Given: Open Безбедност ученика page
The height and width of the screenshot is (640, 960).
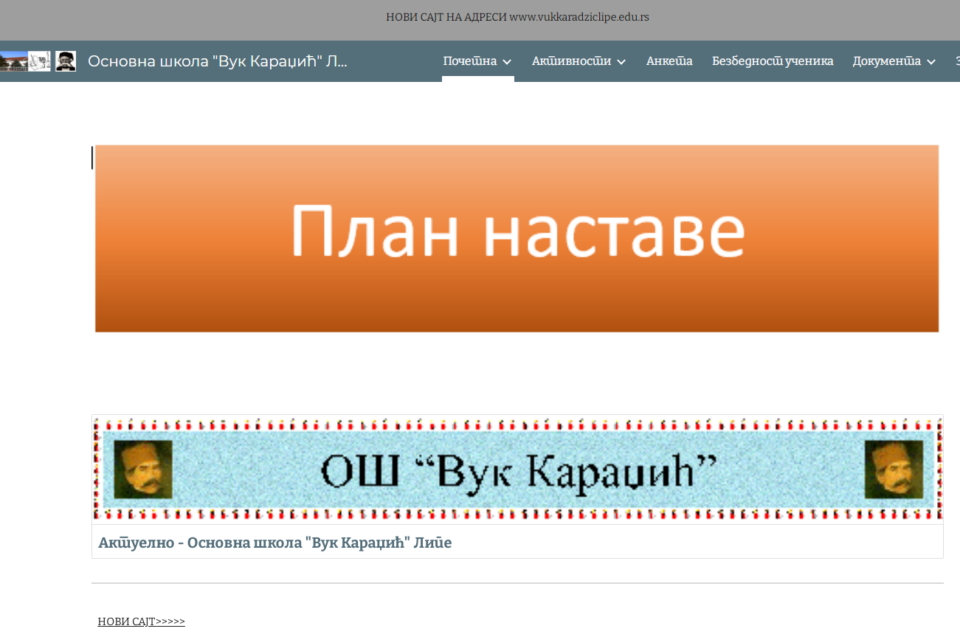Looking at the screenshot, I should click(x=772, y=61).
